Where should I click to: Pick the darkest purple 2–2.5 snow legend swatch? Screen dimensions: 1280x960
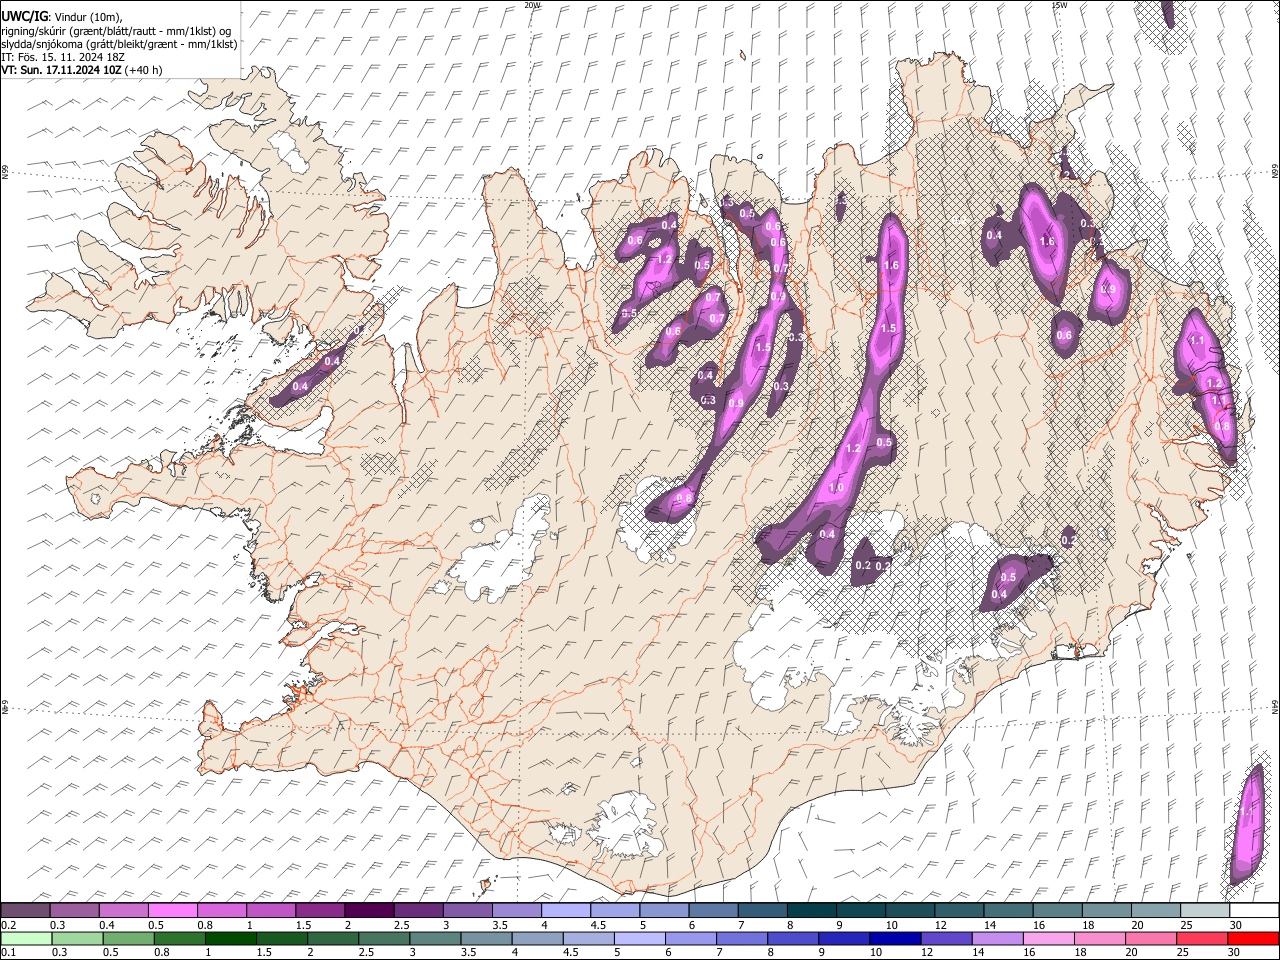coord(369,910)
